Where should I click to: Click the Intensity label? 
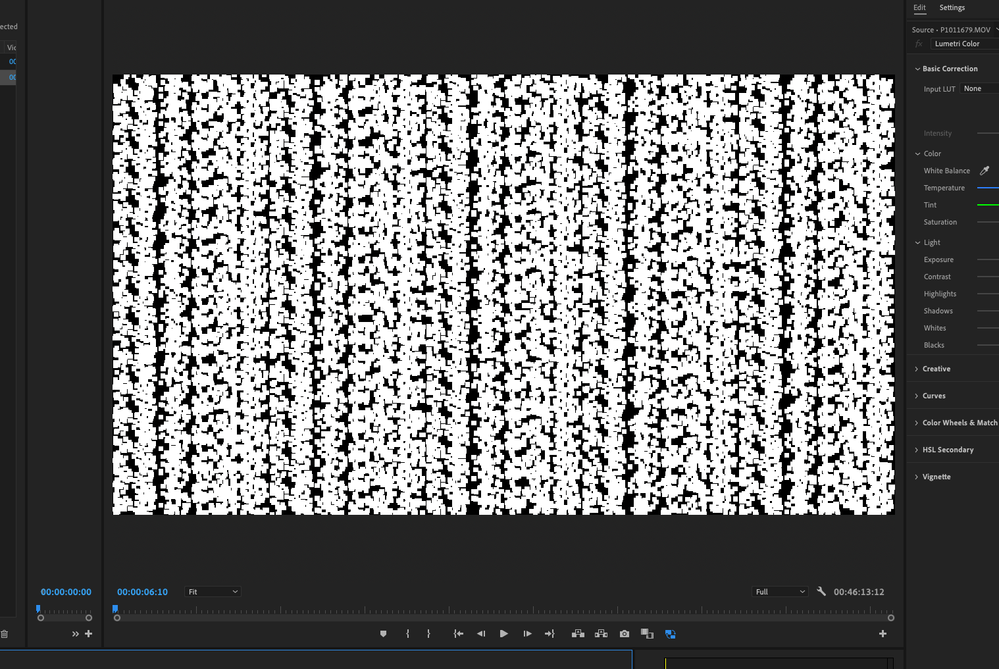pos(938,133)
